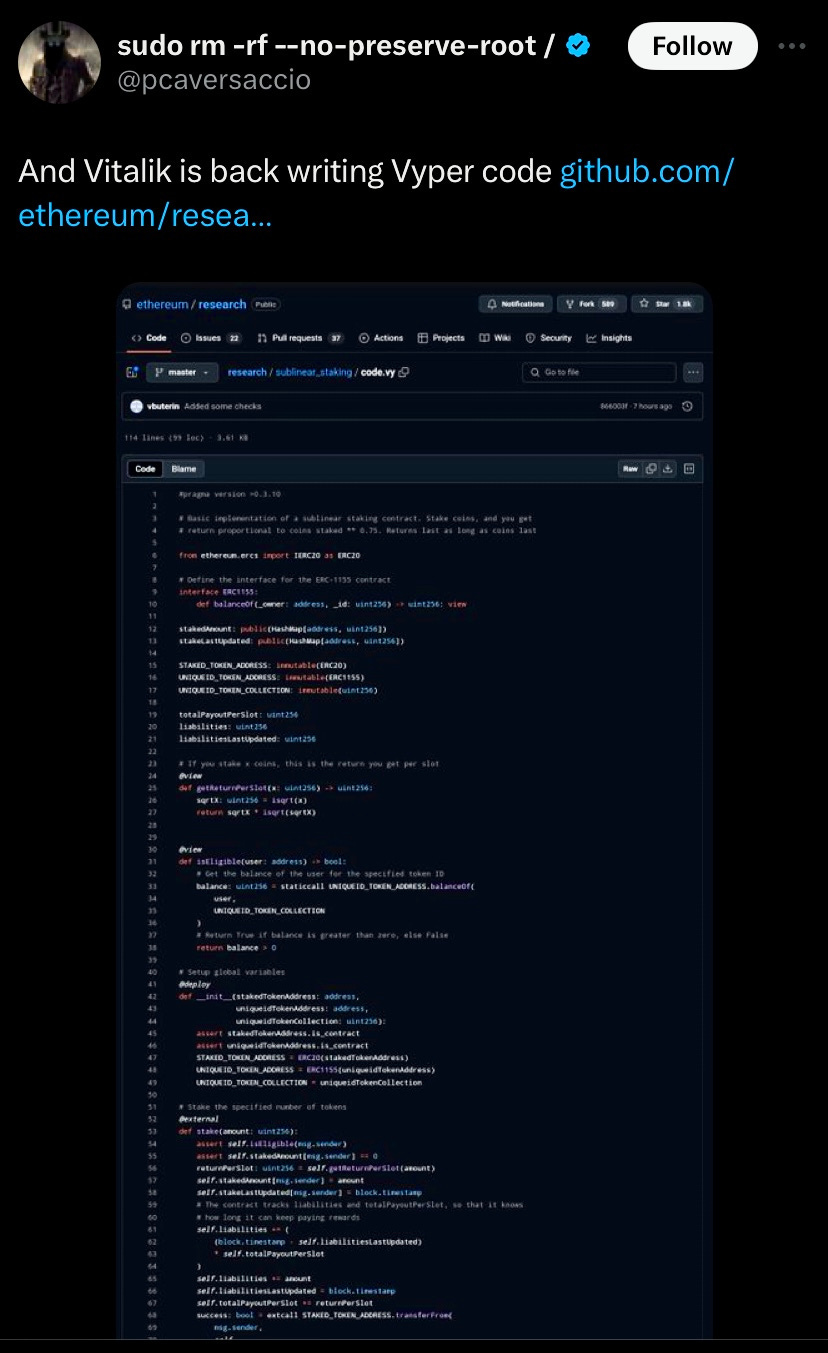Click the research repository name link
The image size is (828, 1353).
(222, 304)
